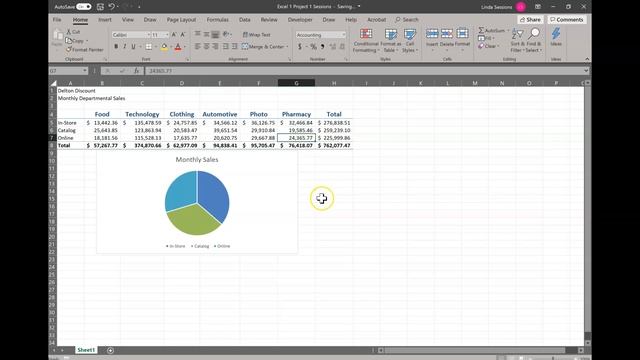Click the Insert cells icon
Image resolution: width=640 pixels, height=360 pixels.
pos(432,34)
